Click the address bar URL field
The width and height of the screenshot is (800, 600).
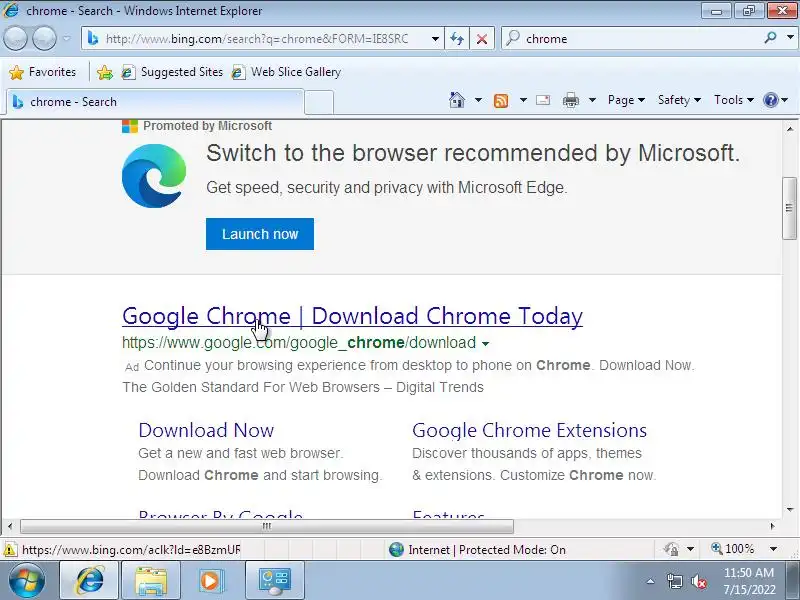pos(257,39)
